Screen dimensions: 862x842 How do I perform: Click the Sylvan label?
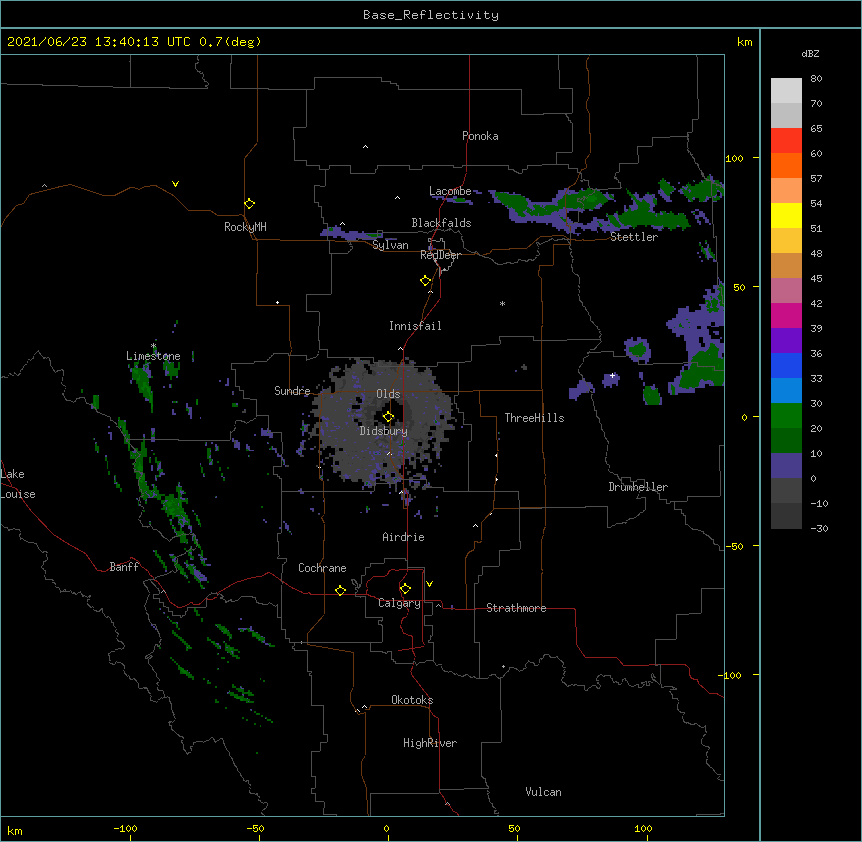(x=390, y=245)
